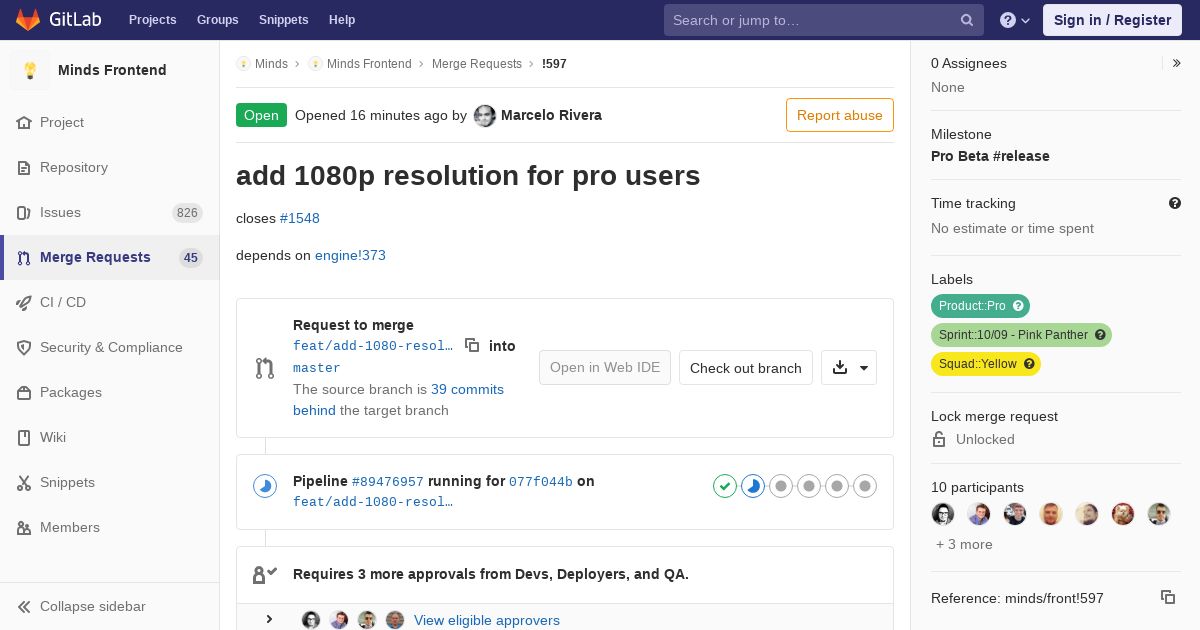Image resolution: width=1200 pixels, height=630 pixels.
Task: Copy the source branch name
Action: (472, 345)
